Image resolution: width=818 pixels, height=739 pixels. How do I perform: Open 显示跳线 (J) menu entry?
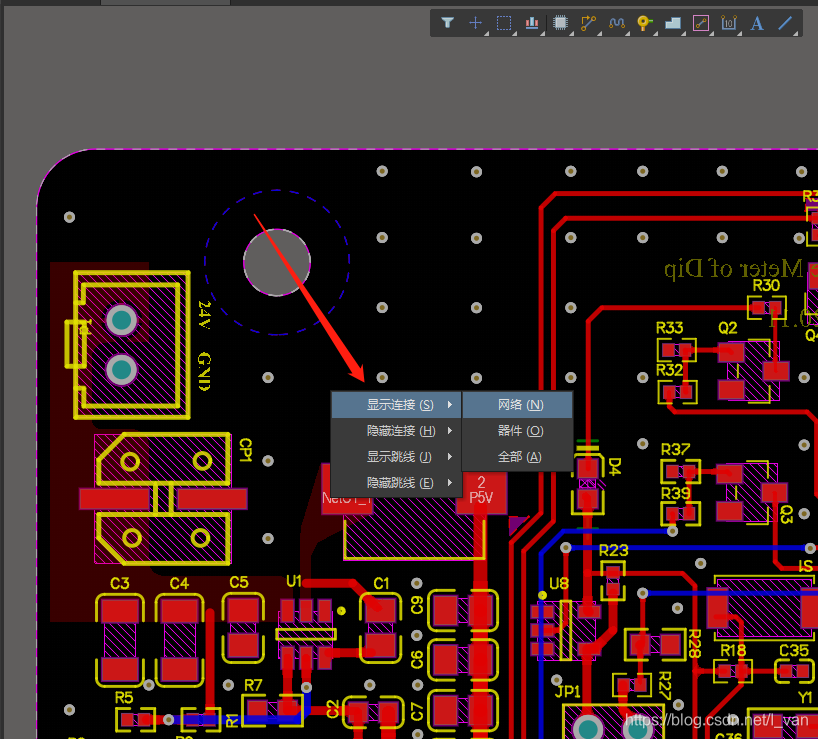[x=396, y=457]
